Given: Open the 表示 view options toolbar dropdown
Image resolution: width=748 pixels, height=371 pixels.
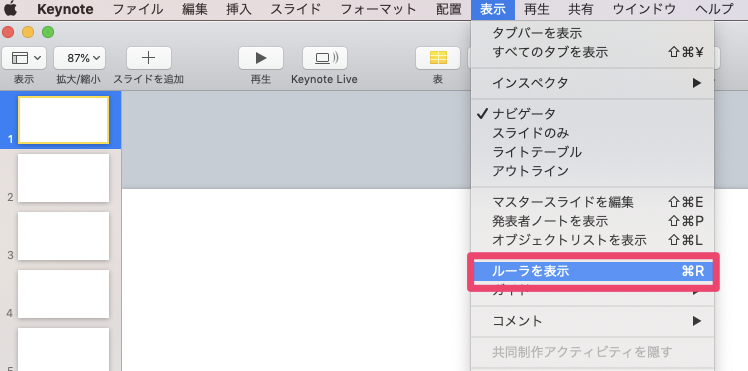Looking at the screenshot, I should tap(24, 58).
